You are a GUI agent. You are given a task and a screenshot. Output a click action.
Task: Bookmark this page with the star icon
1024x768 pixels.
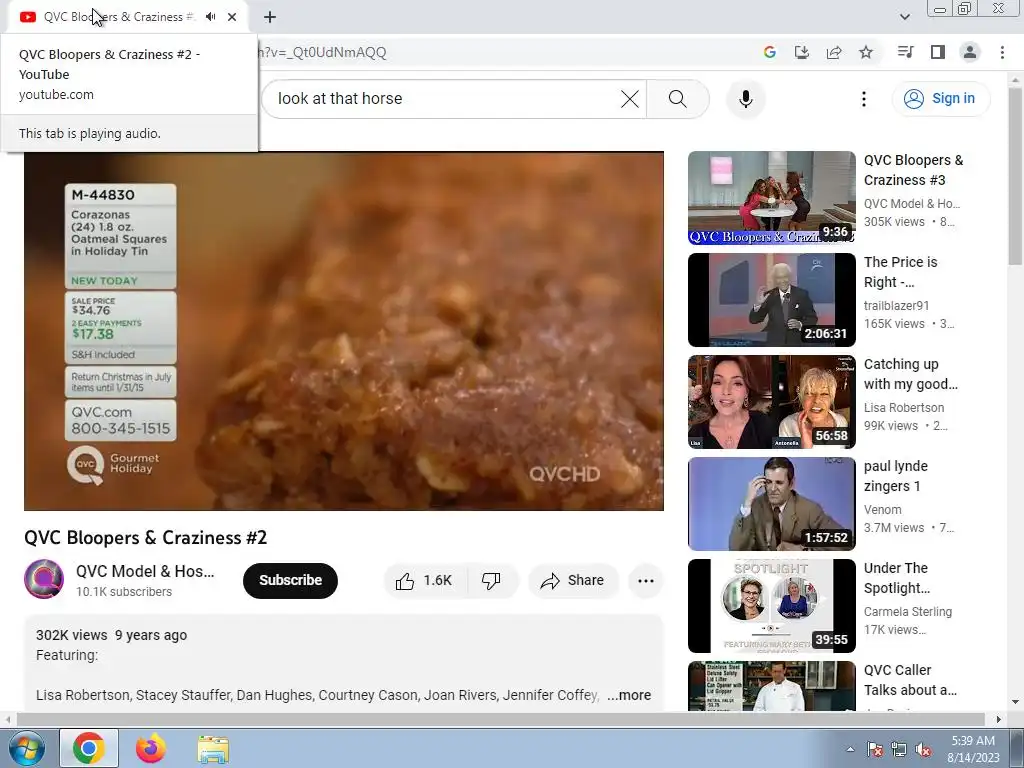point(866,52)
